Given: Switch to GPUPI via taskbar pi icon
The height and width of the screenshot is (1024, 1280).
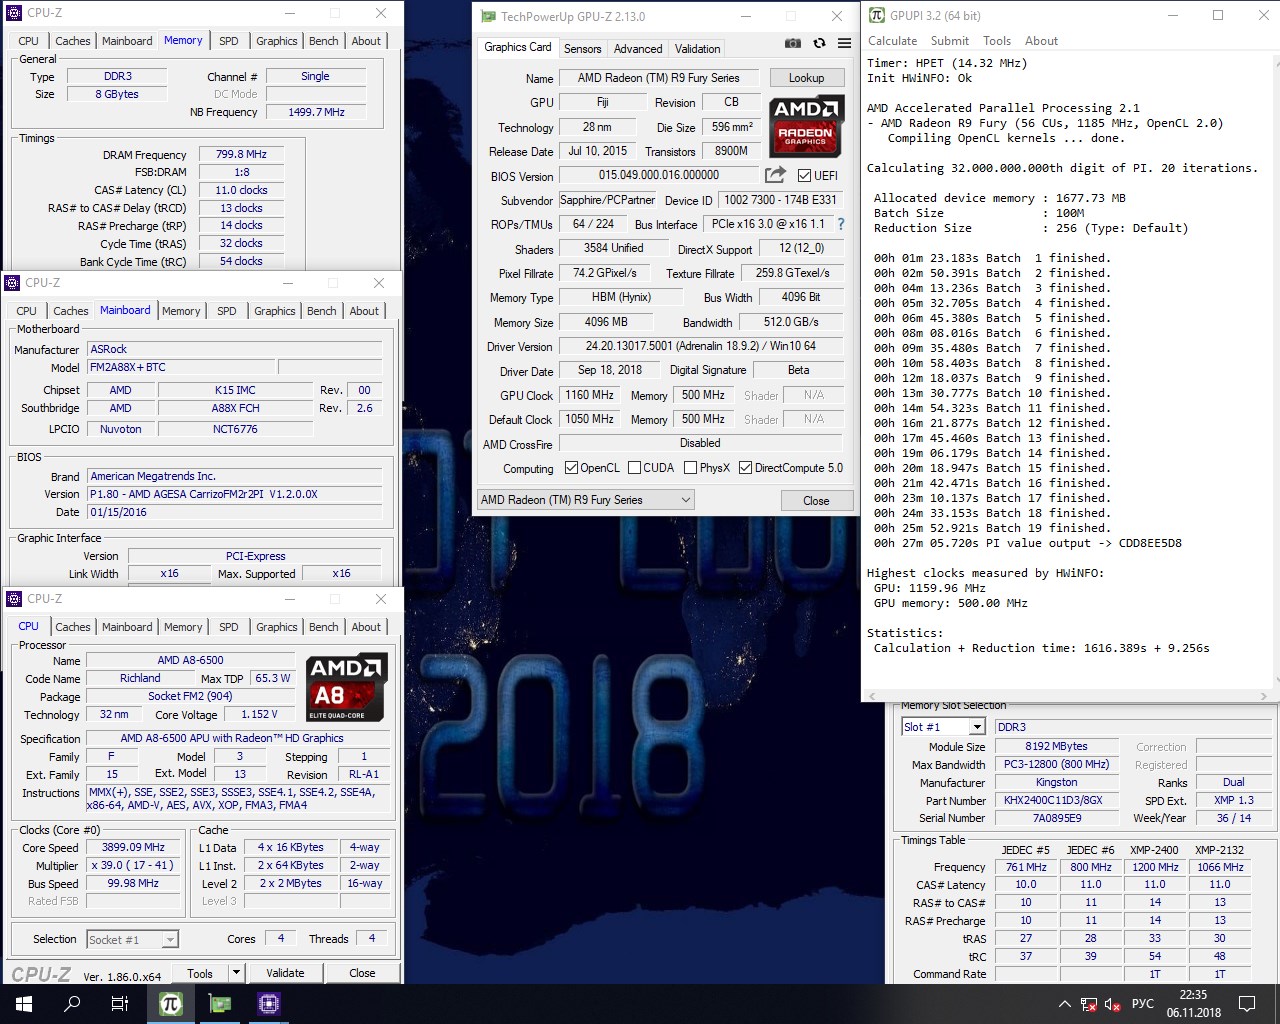Looking at the screenshot, I should tap(171, 1004).
